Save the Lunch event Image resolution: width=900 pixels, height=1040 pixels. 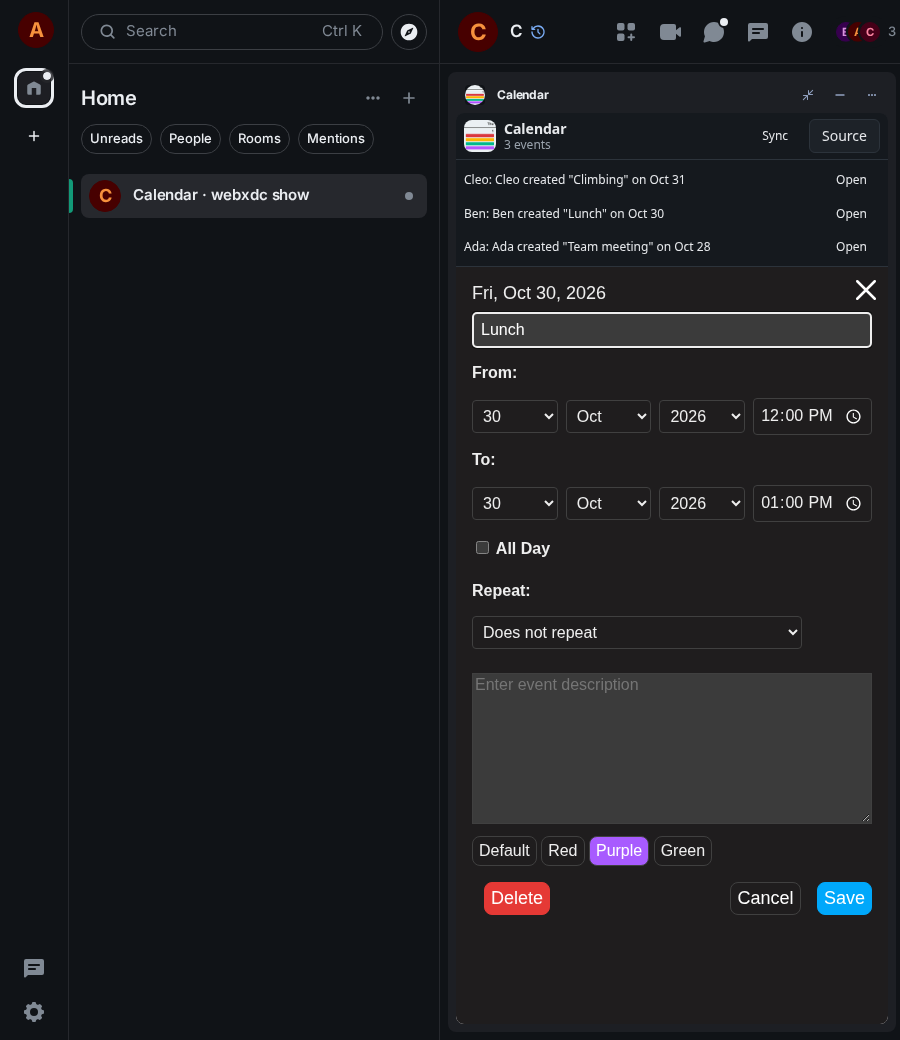(844, 898)
